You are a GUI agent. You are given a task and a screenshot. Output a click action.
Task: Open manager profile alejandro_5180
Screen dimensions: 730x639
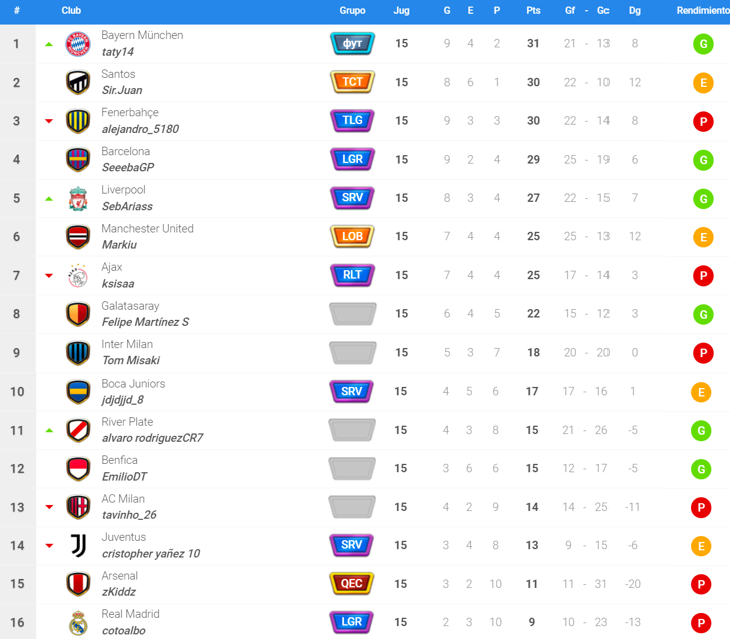140,129
